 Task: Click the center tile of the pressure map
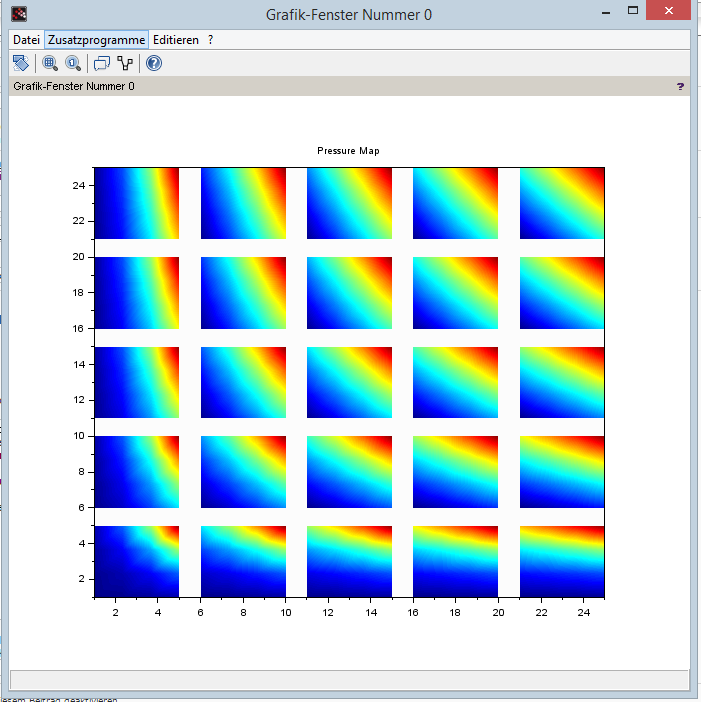(x=349, y=382)
